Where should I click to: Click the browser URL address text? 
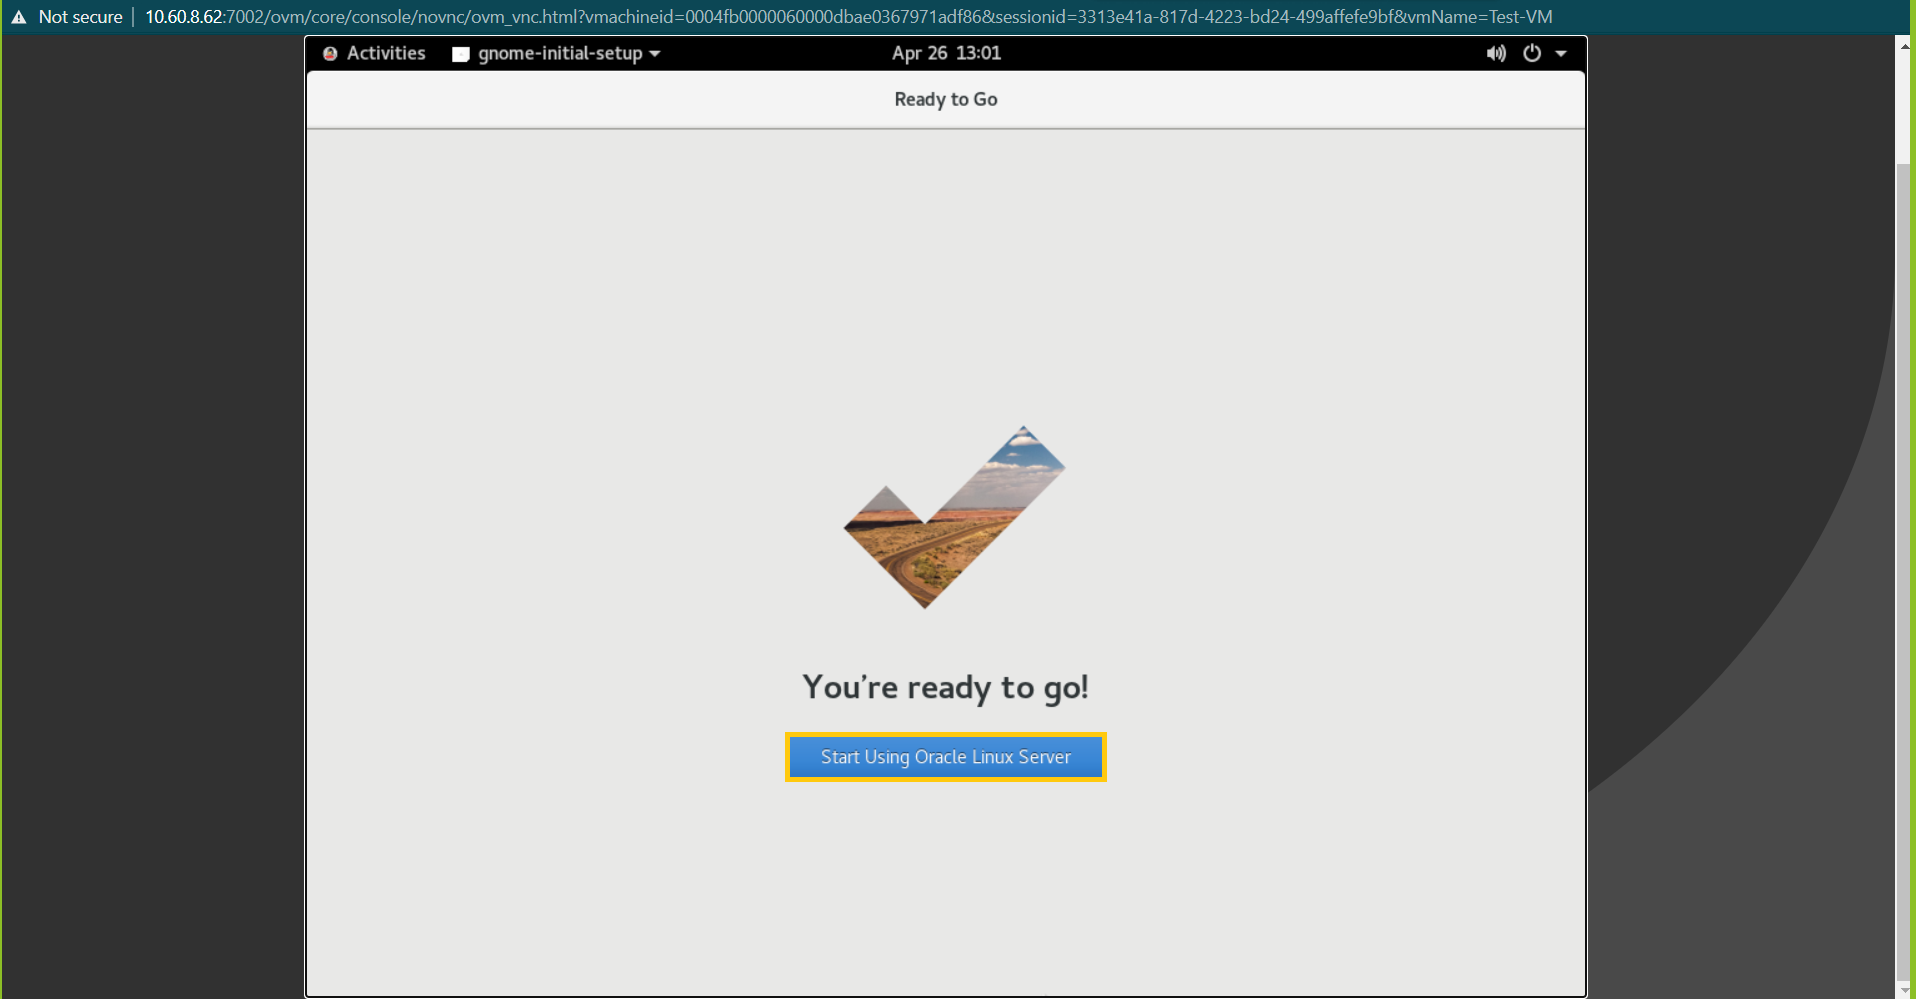tap(848, 17)
